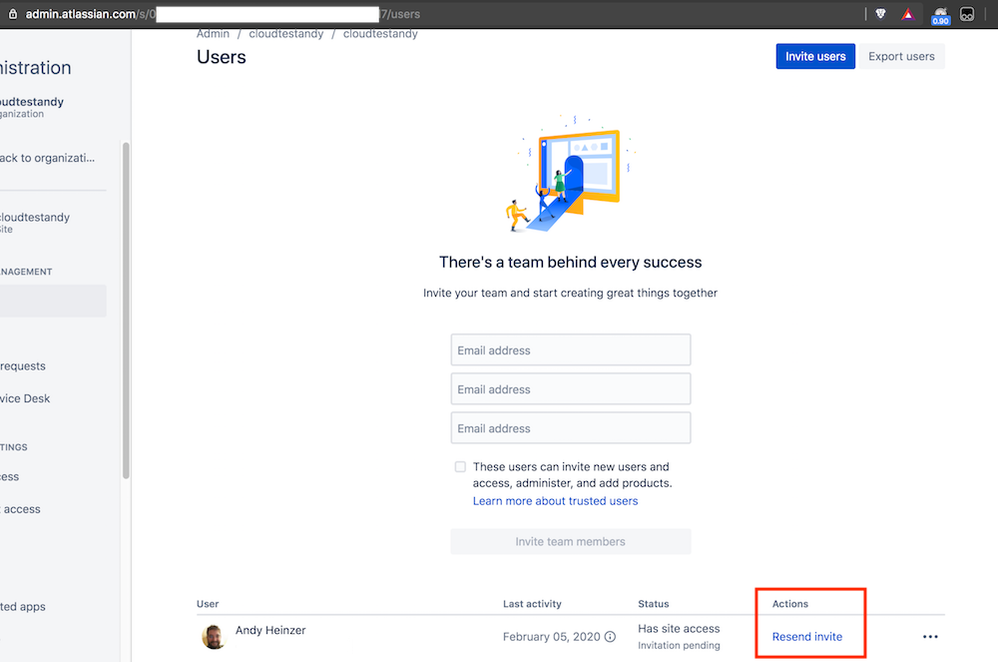Open the more actions ellipsis for Andy Heinzer

930,637
